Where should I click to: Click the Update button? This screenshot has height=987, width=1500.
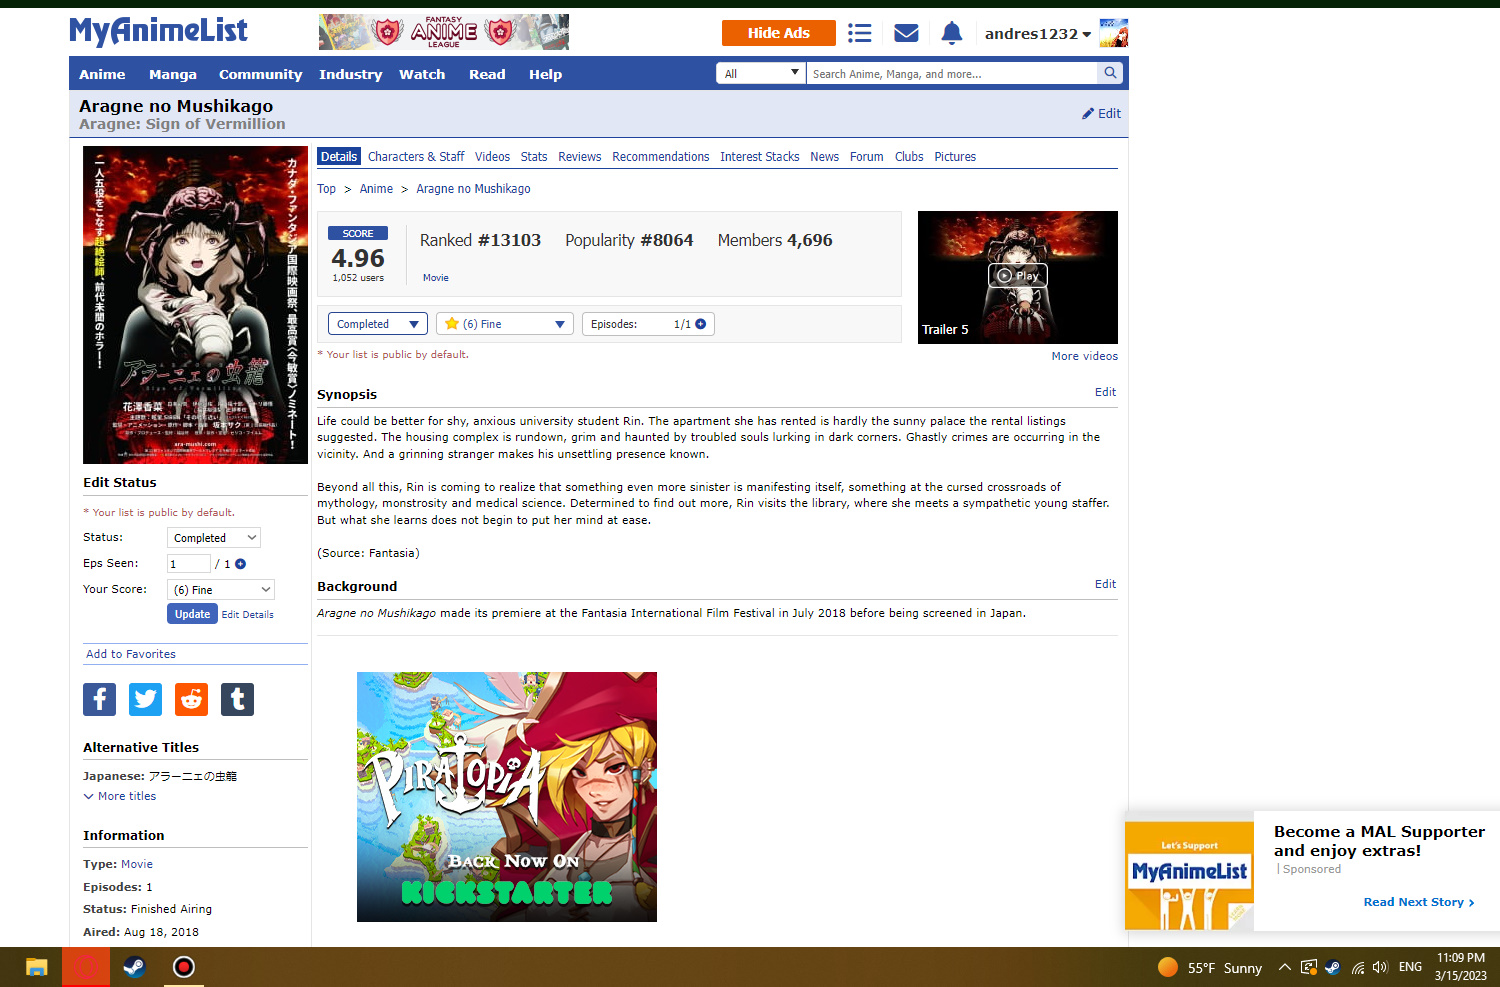pos(192,614)
